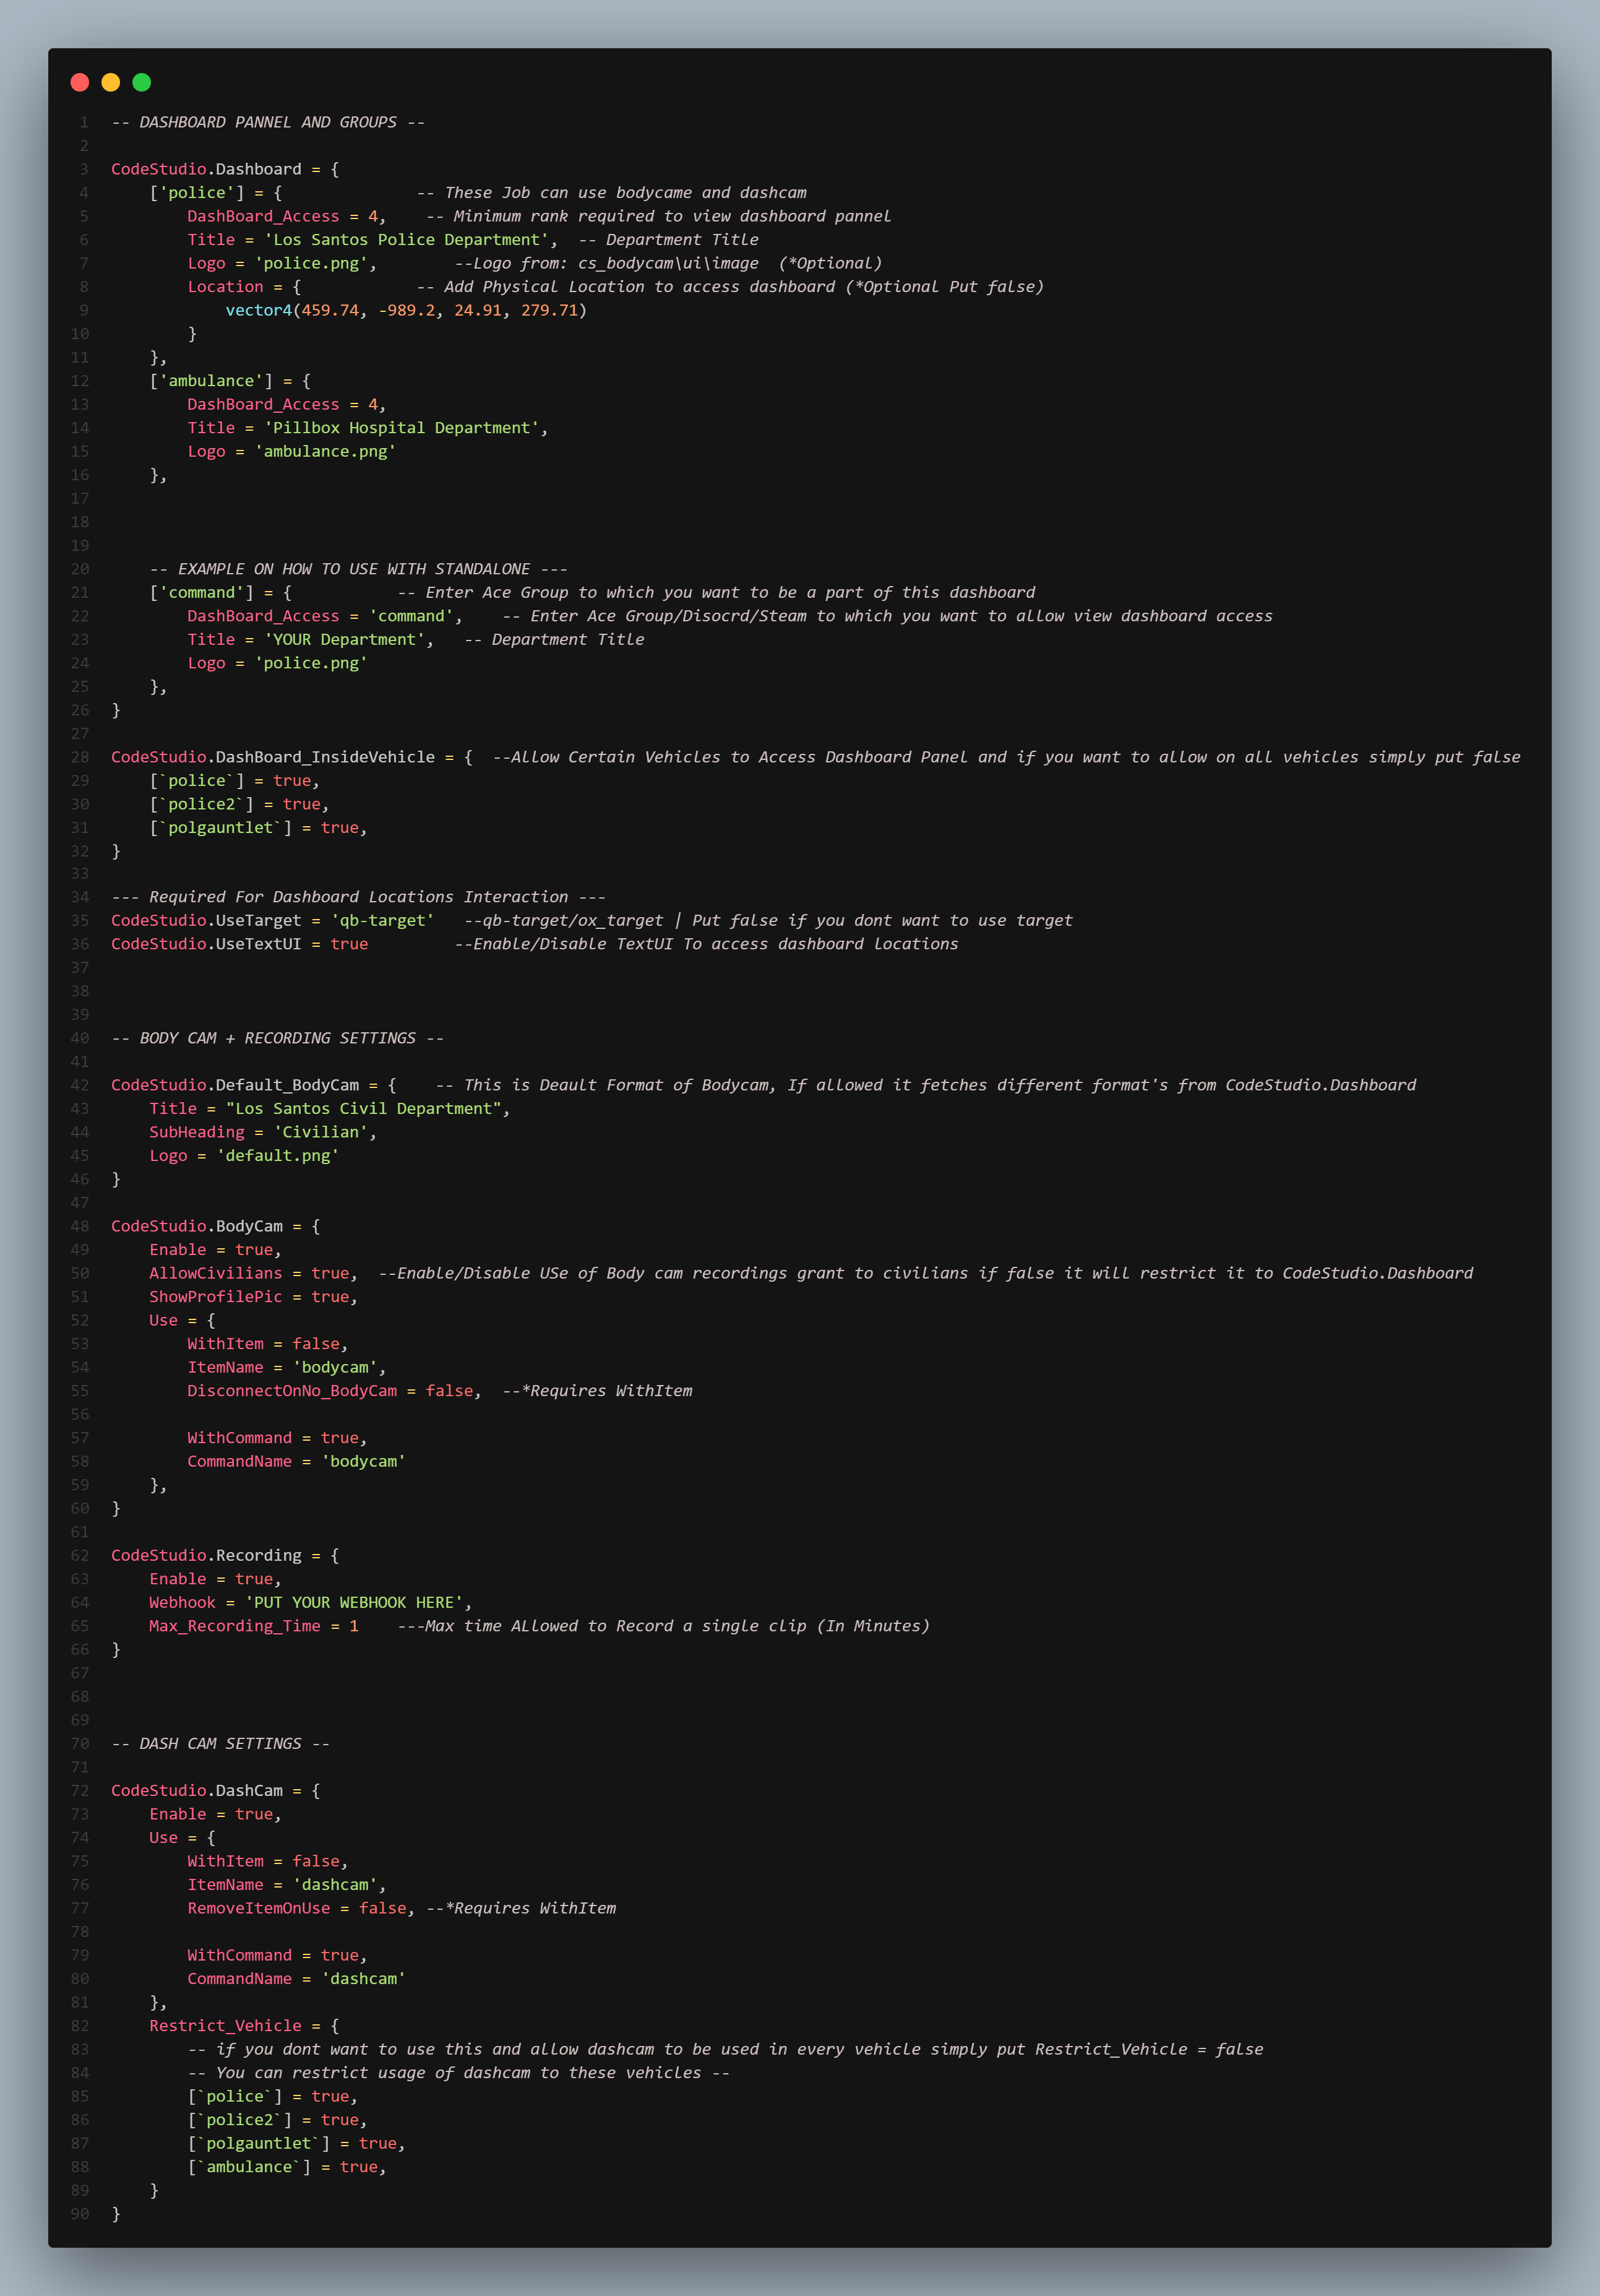Click the 'ambulance.png' logo string
1600x2296 pixels.
[x=325, y=452]
